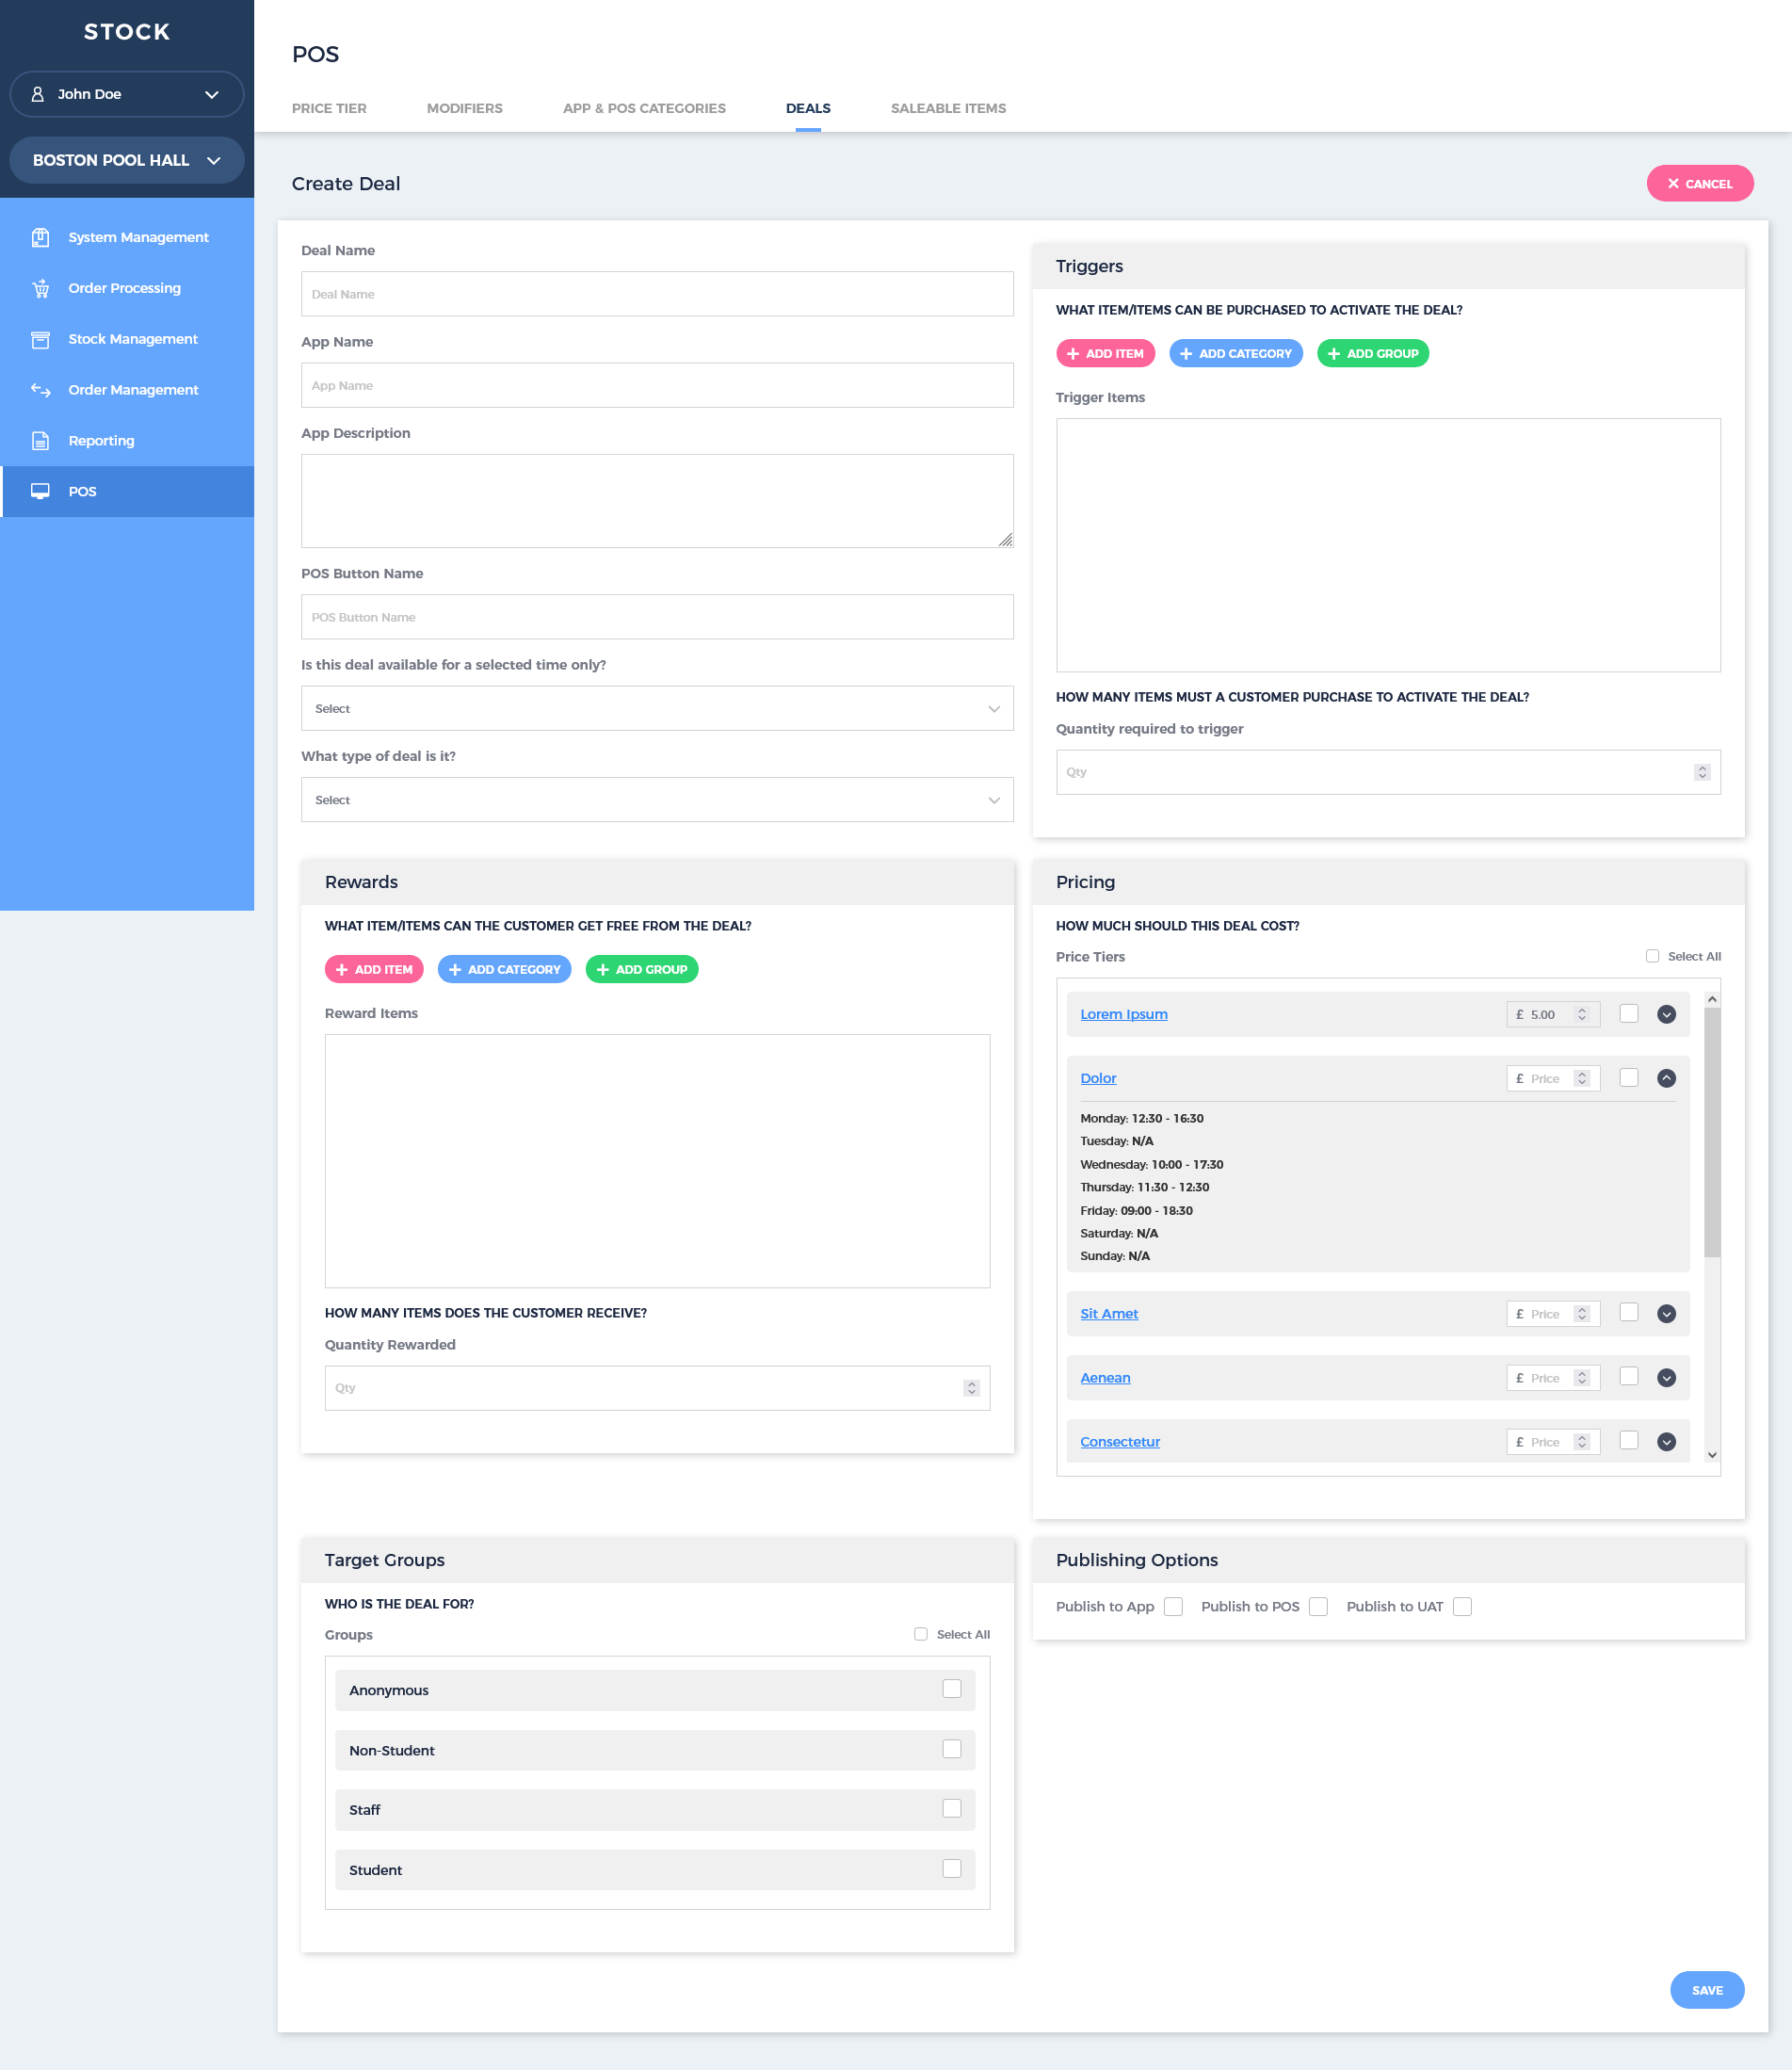Click the Price Tiers list scrollbar
The height and width of the screenshot is (2070, 1792).
pos(1712,1130)
